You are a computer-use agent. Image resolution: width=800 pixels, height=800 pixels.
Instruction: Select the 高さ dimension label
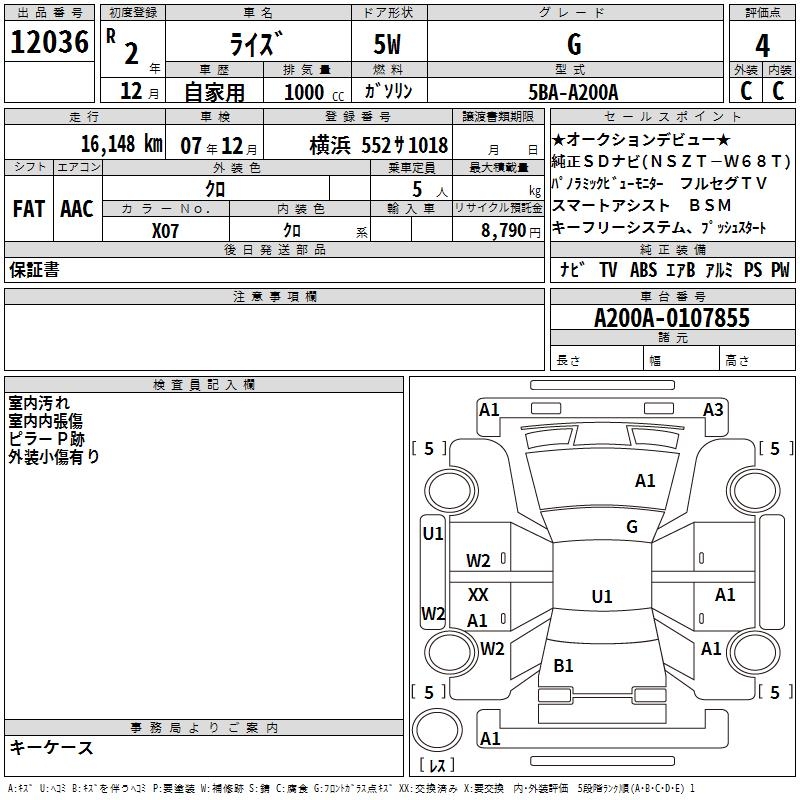point(737,360)
